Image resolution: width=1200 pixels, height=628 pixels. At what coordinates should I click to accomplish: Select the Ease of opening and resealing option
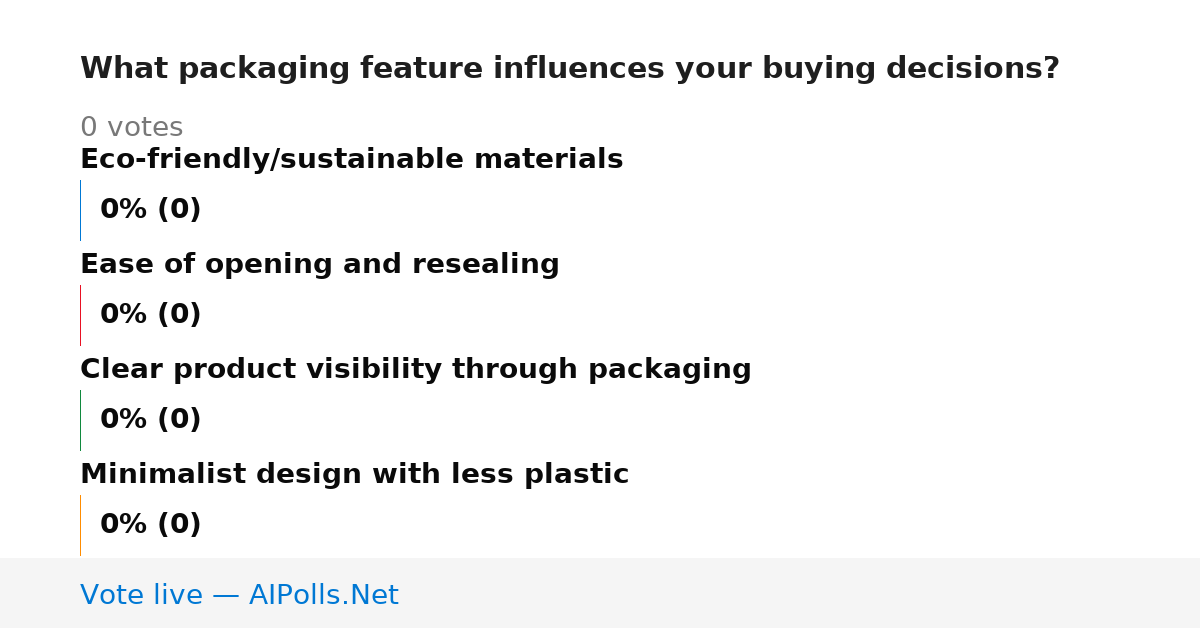coord(319,265)
